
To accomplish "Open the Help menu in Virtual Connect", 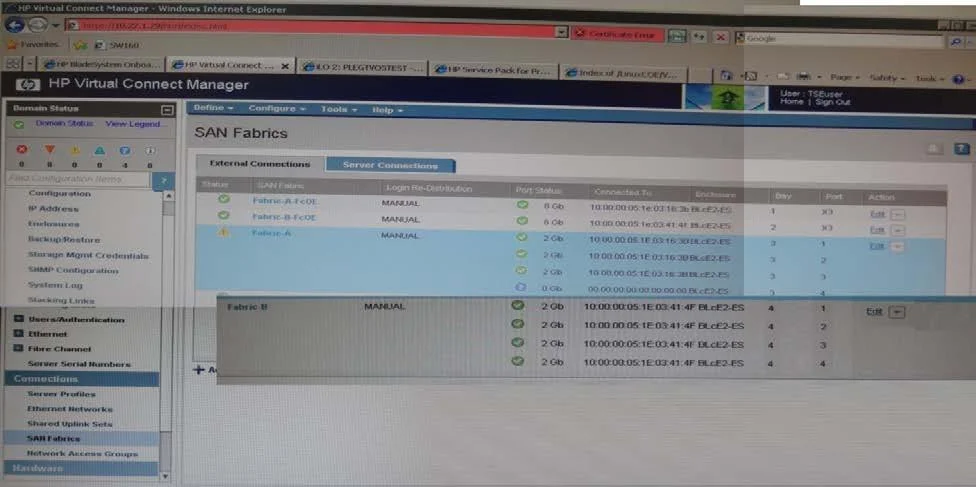I will point(387,110).
